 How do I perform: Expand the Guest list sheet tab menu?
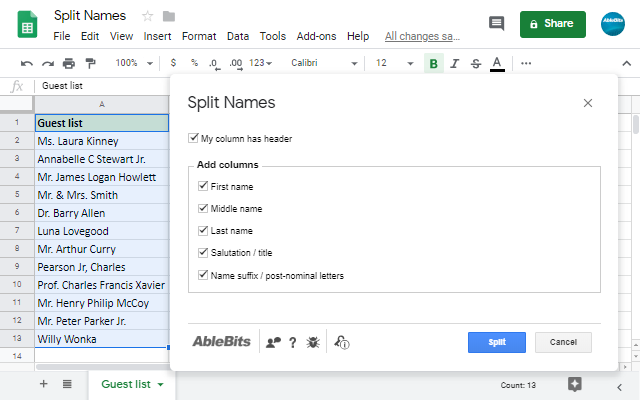[160, 384]
